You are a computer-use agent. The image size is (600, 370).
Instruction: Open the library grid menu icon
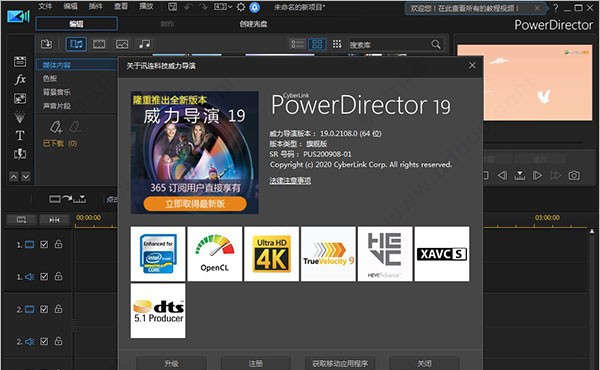click(337, 44)
